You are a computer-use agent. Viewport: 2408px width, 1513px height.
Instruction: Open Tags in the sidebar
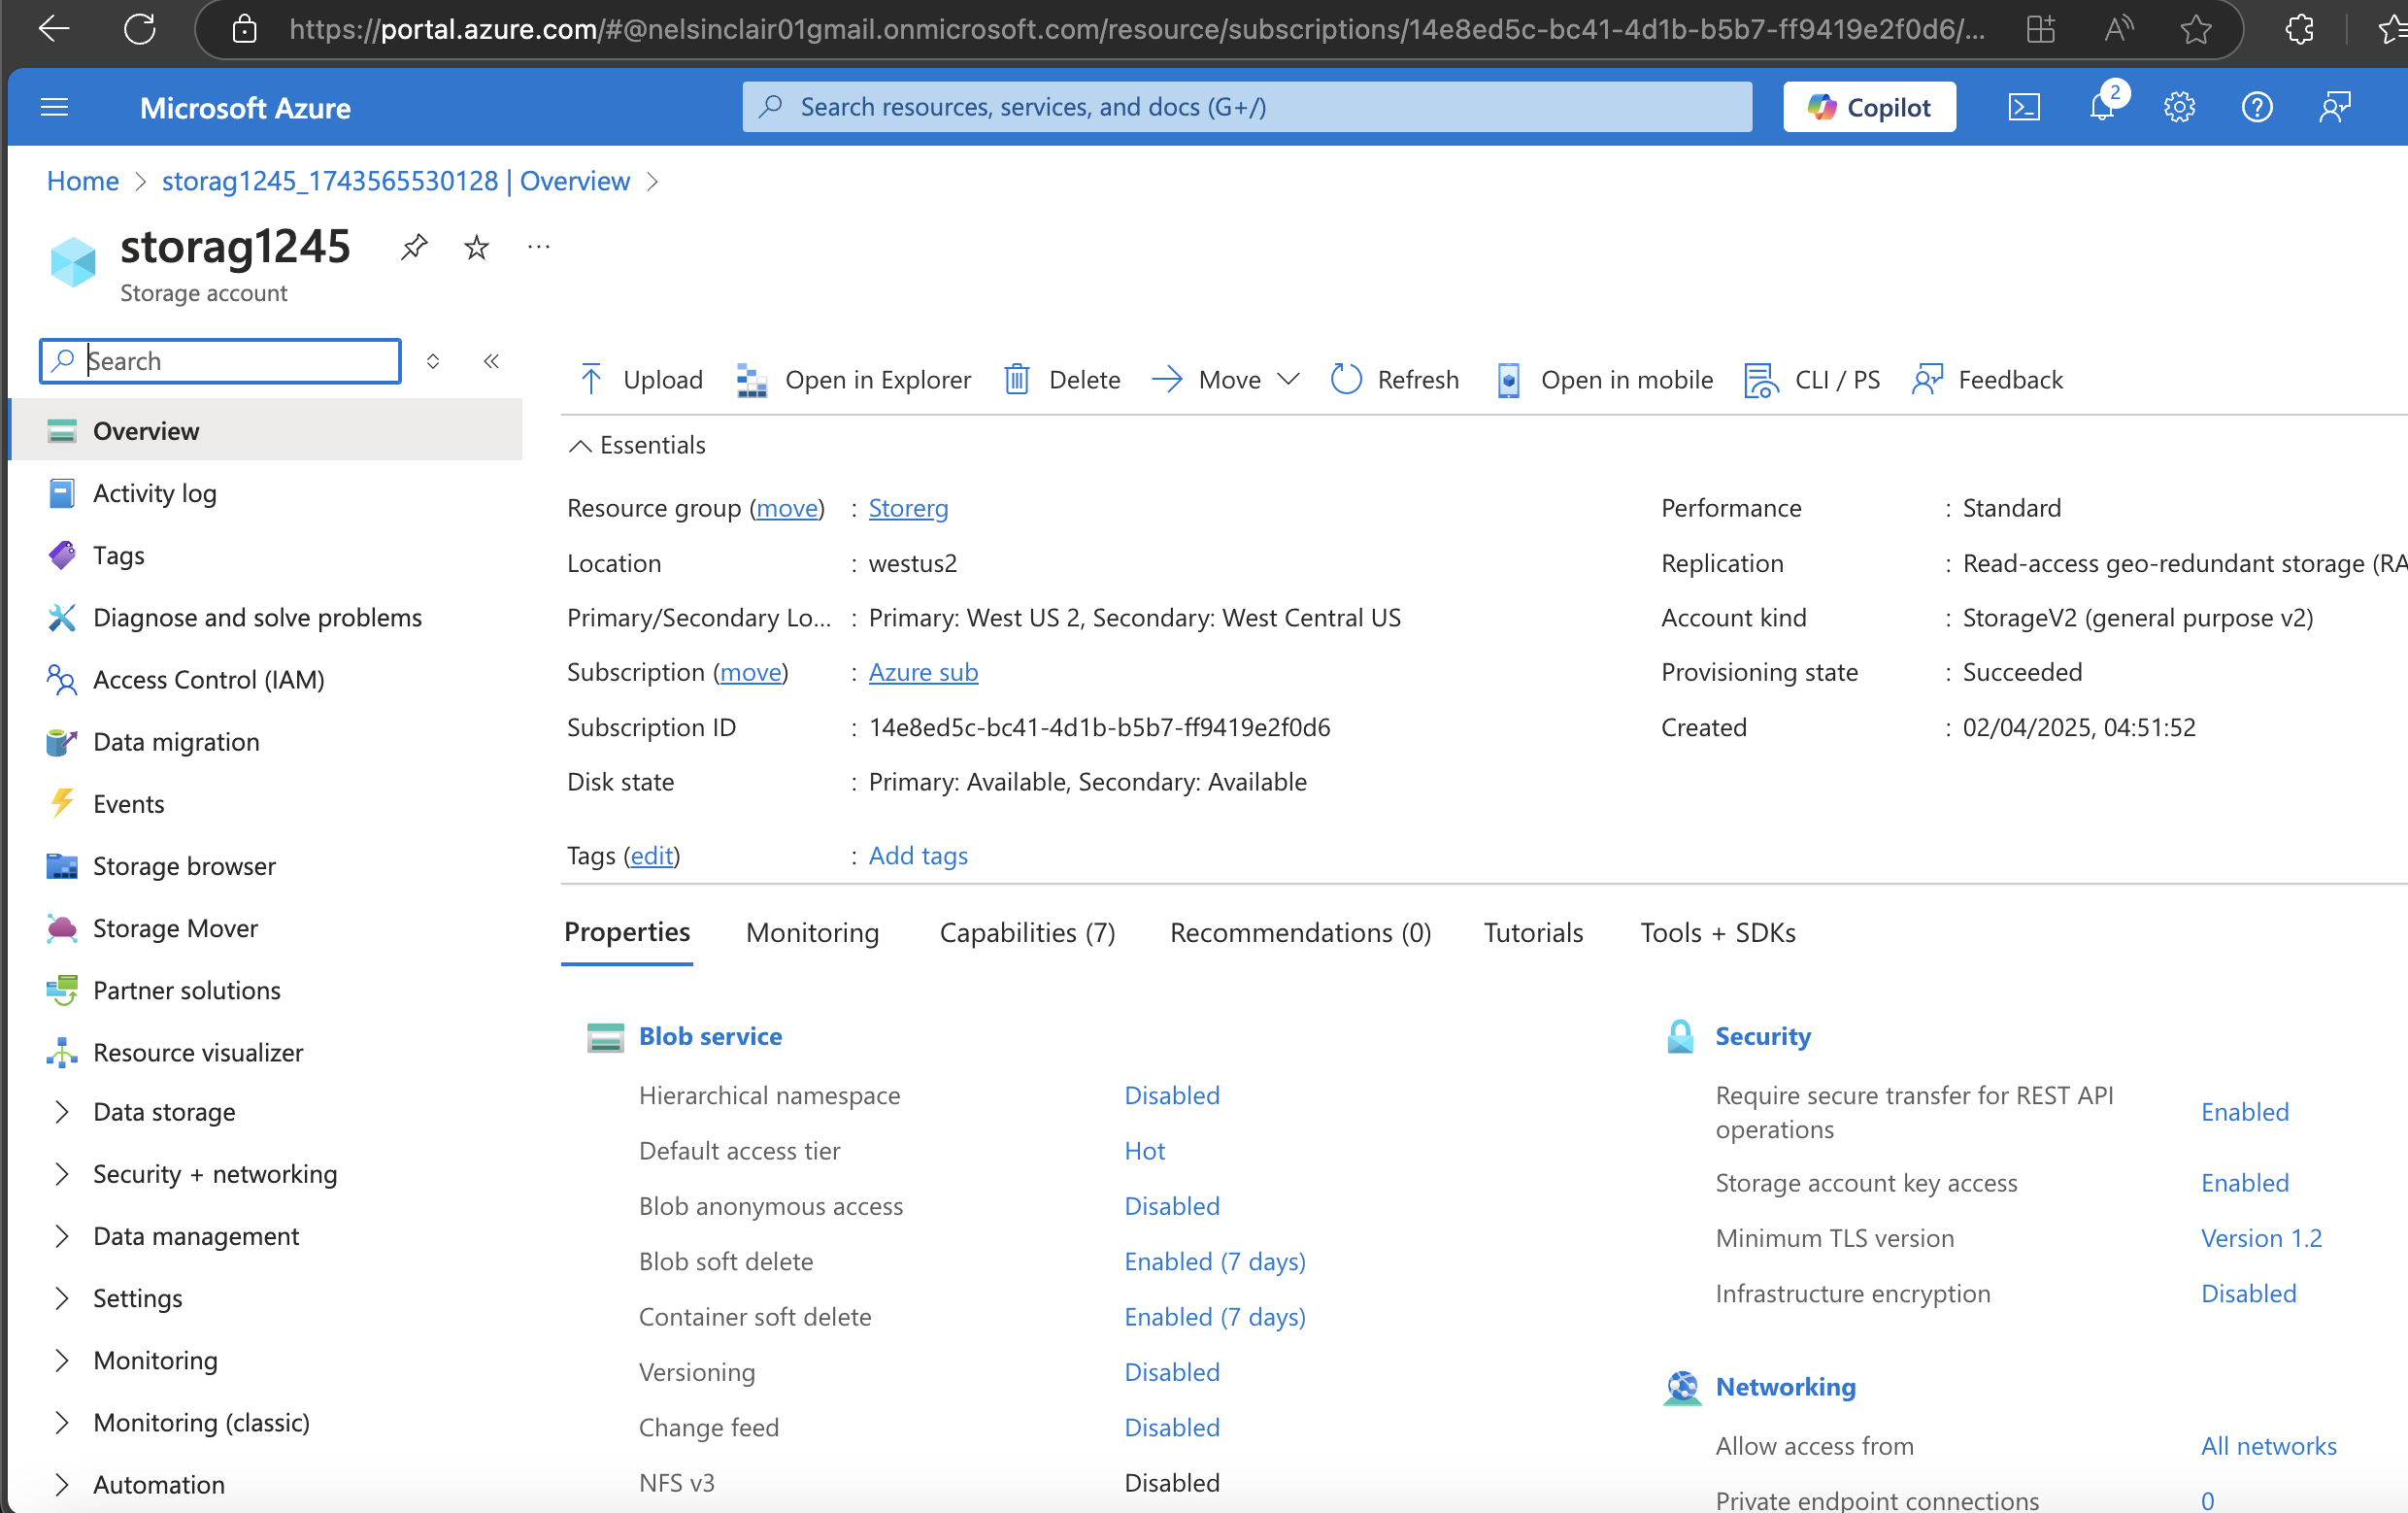[118, 555]
